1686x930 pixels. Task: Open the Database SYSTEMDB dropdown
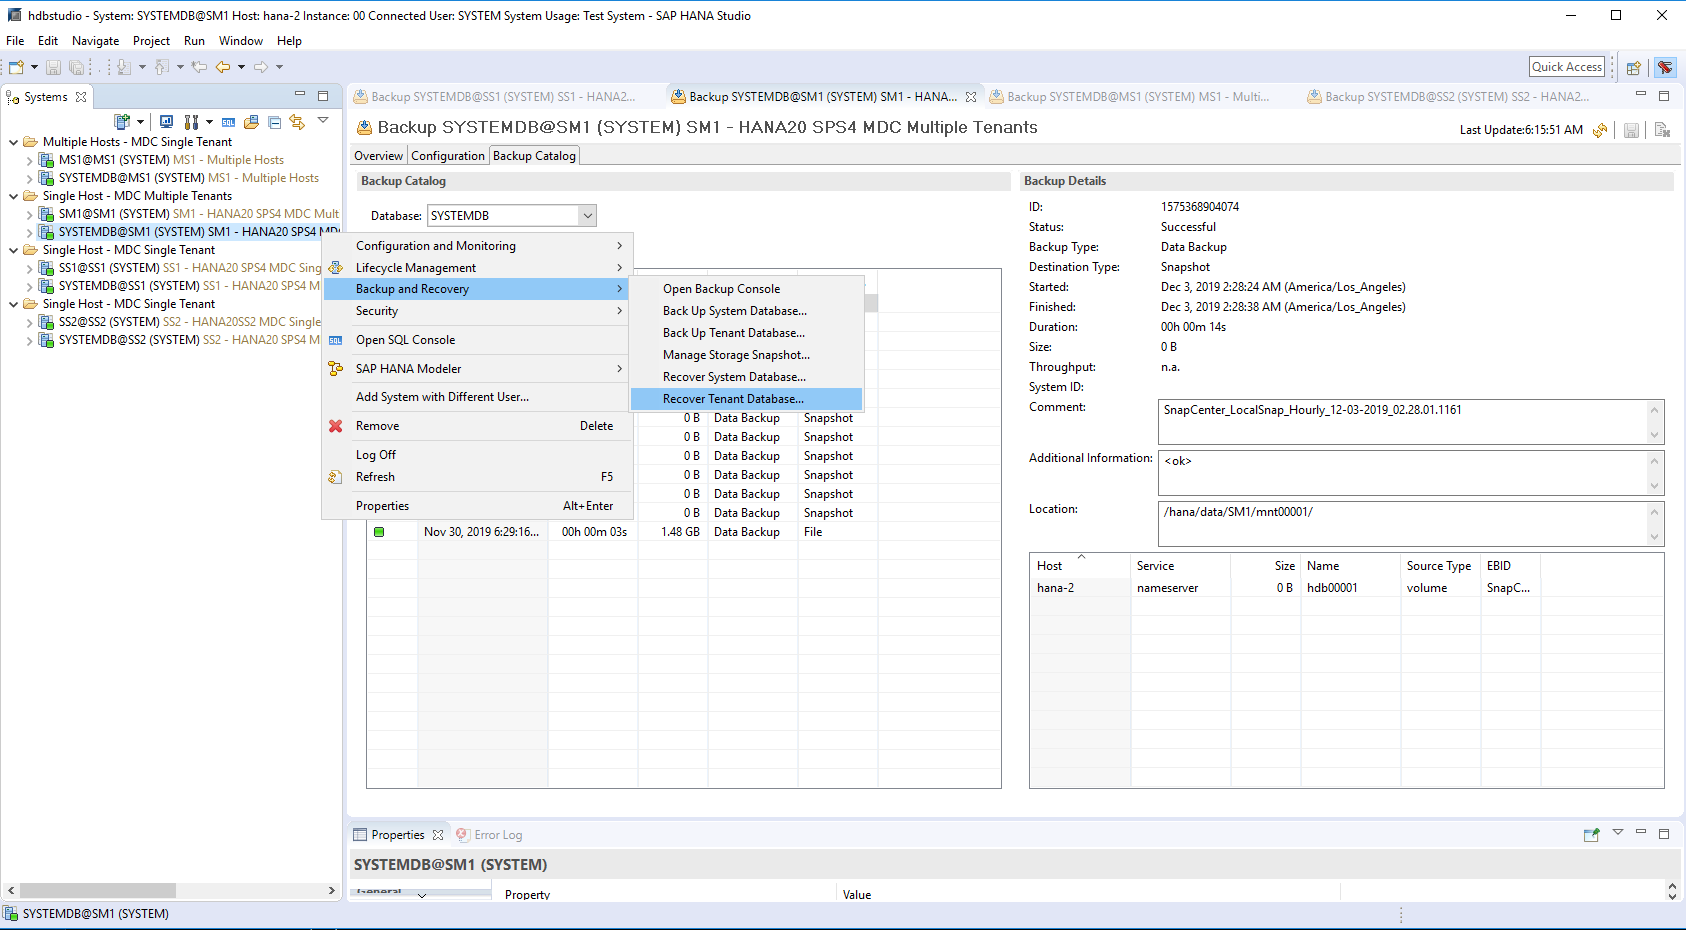588,216
